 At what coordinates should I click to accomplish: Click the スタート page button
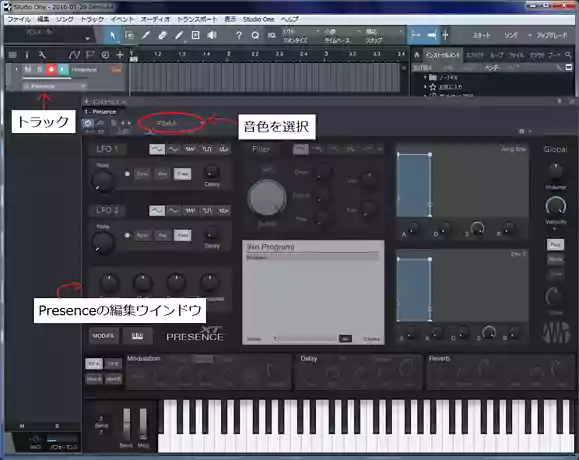coord(482,35)
